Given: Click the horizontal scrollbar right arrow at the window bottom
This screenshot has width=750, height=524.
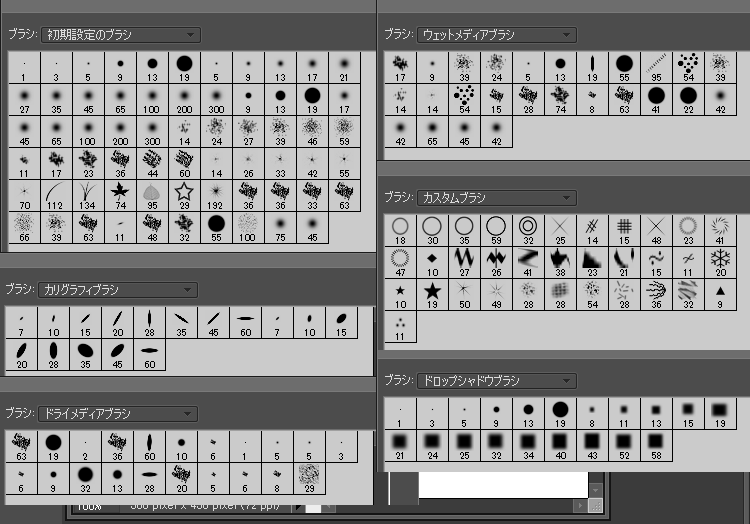Looking at the screenshot, I should (580, 506).
